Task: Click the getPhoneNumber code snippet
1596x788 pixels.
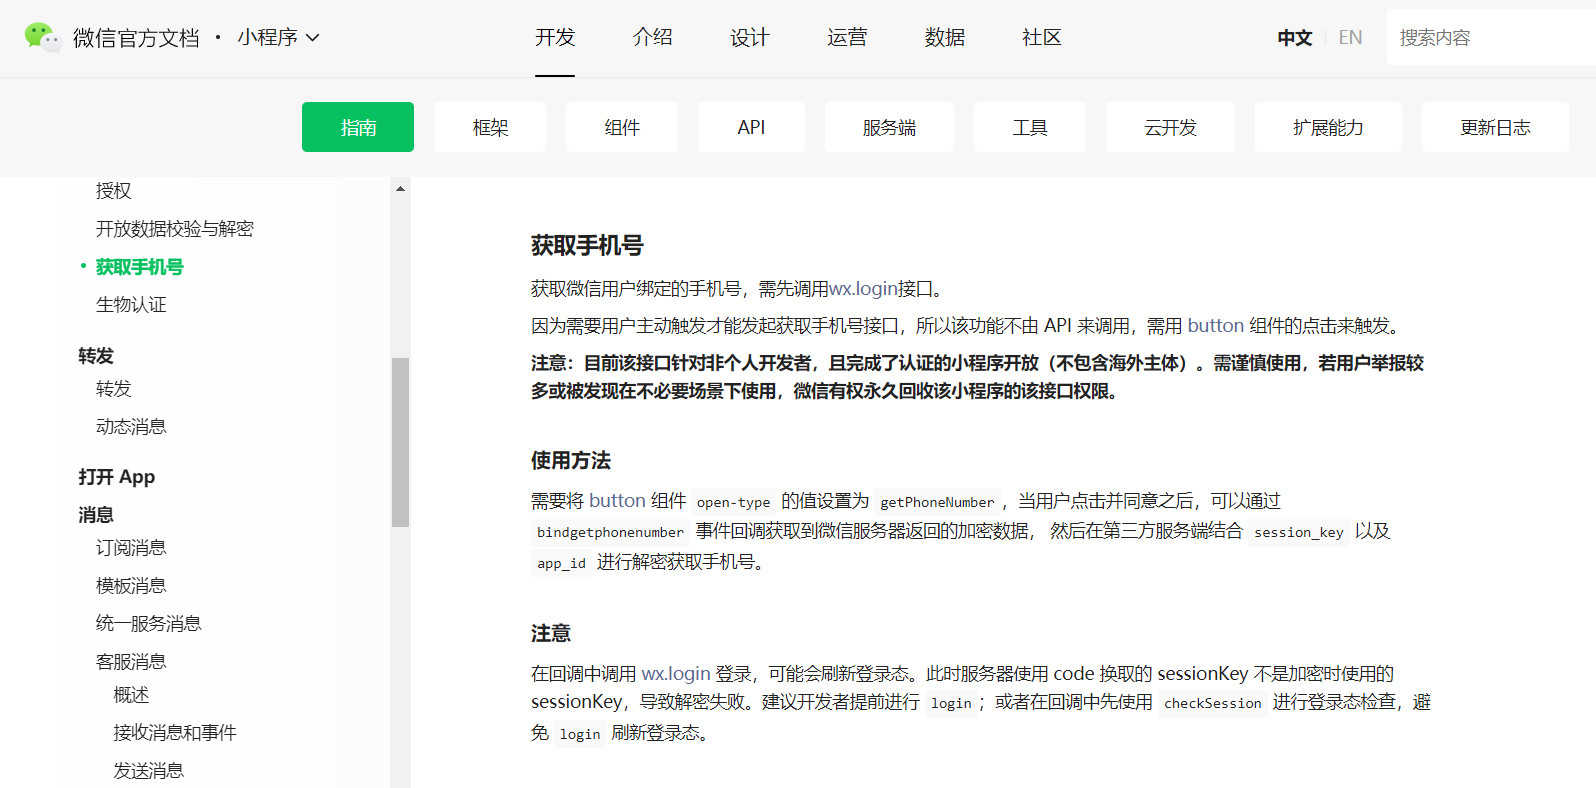Action: tap(937, 502)
